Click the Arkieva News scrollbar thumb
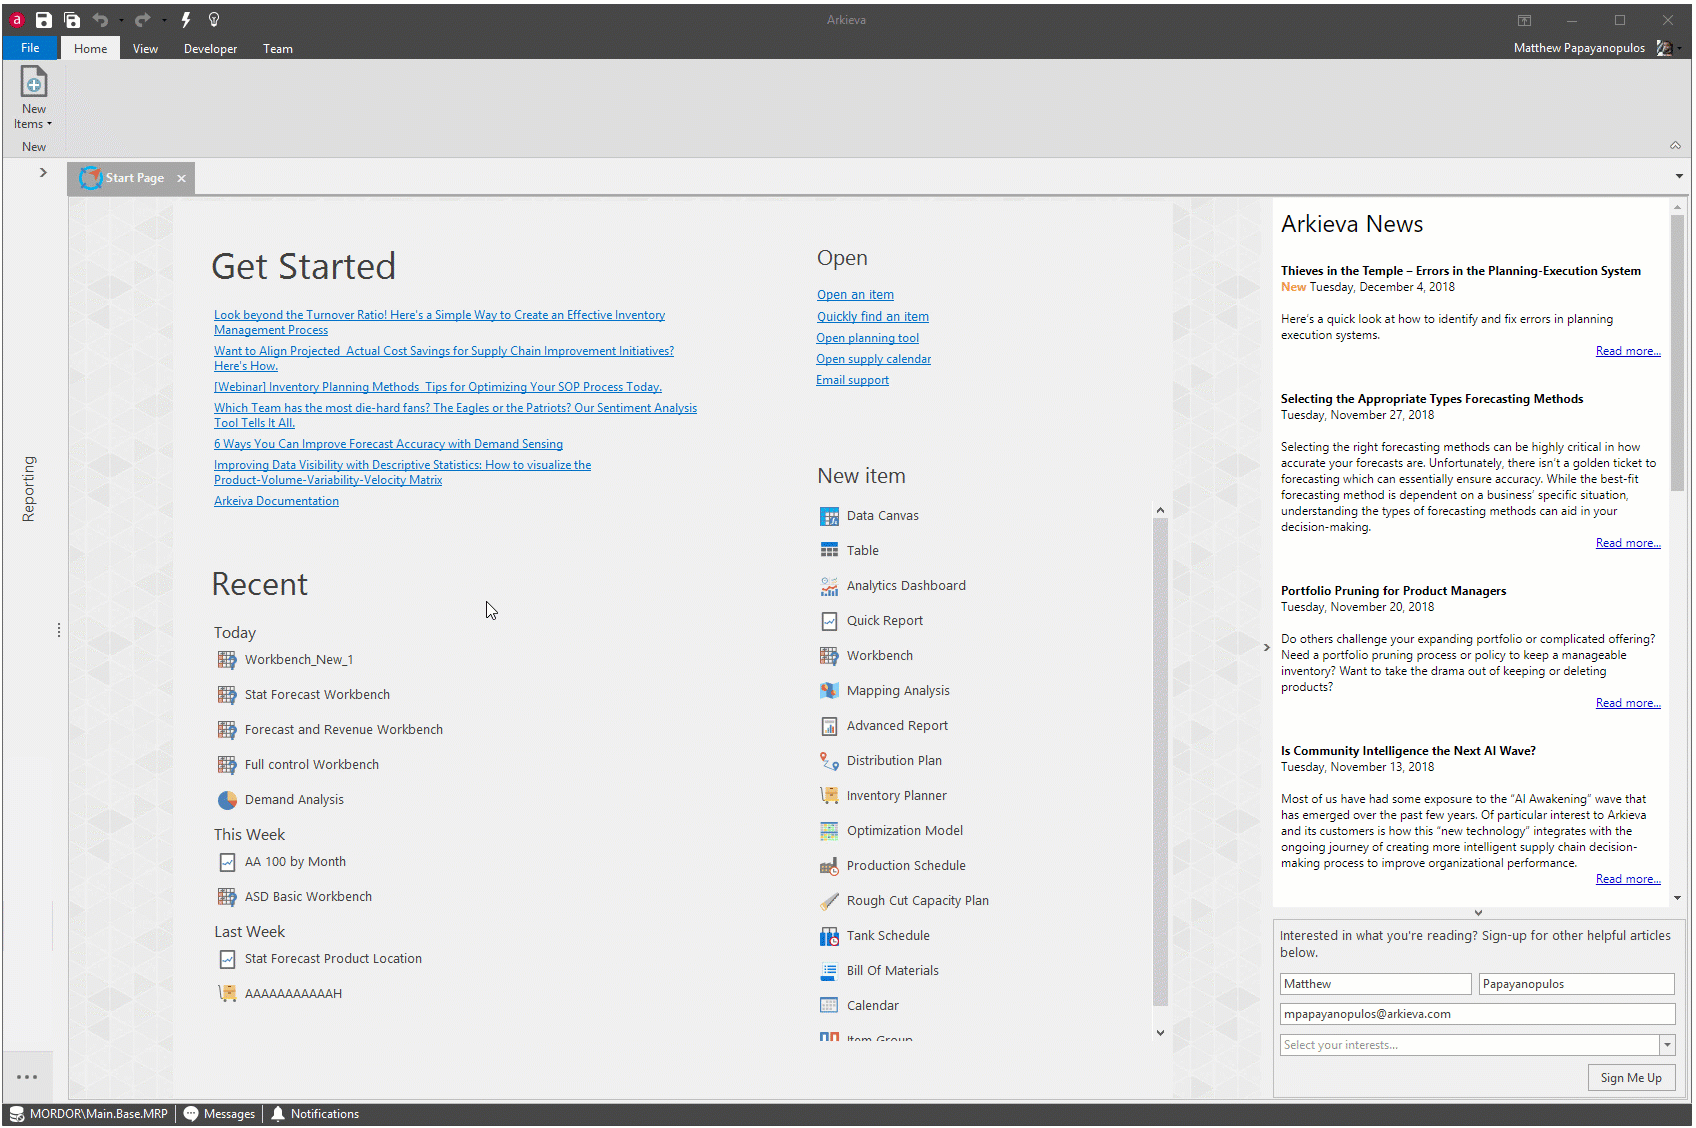The width and height of the screenshot is (1696, 1128). coord(1678,353)
